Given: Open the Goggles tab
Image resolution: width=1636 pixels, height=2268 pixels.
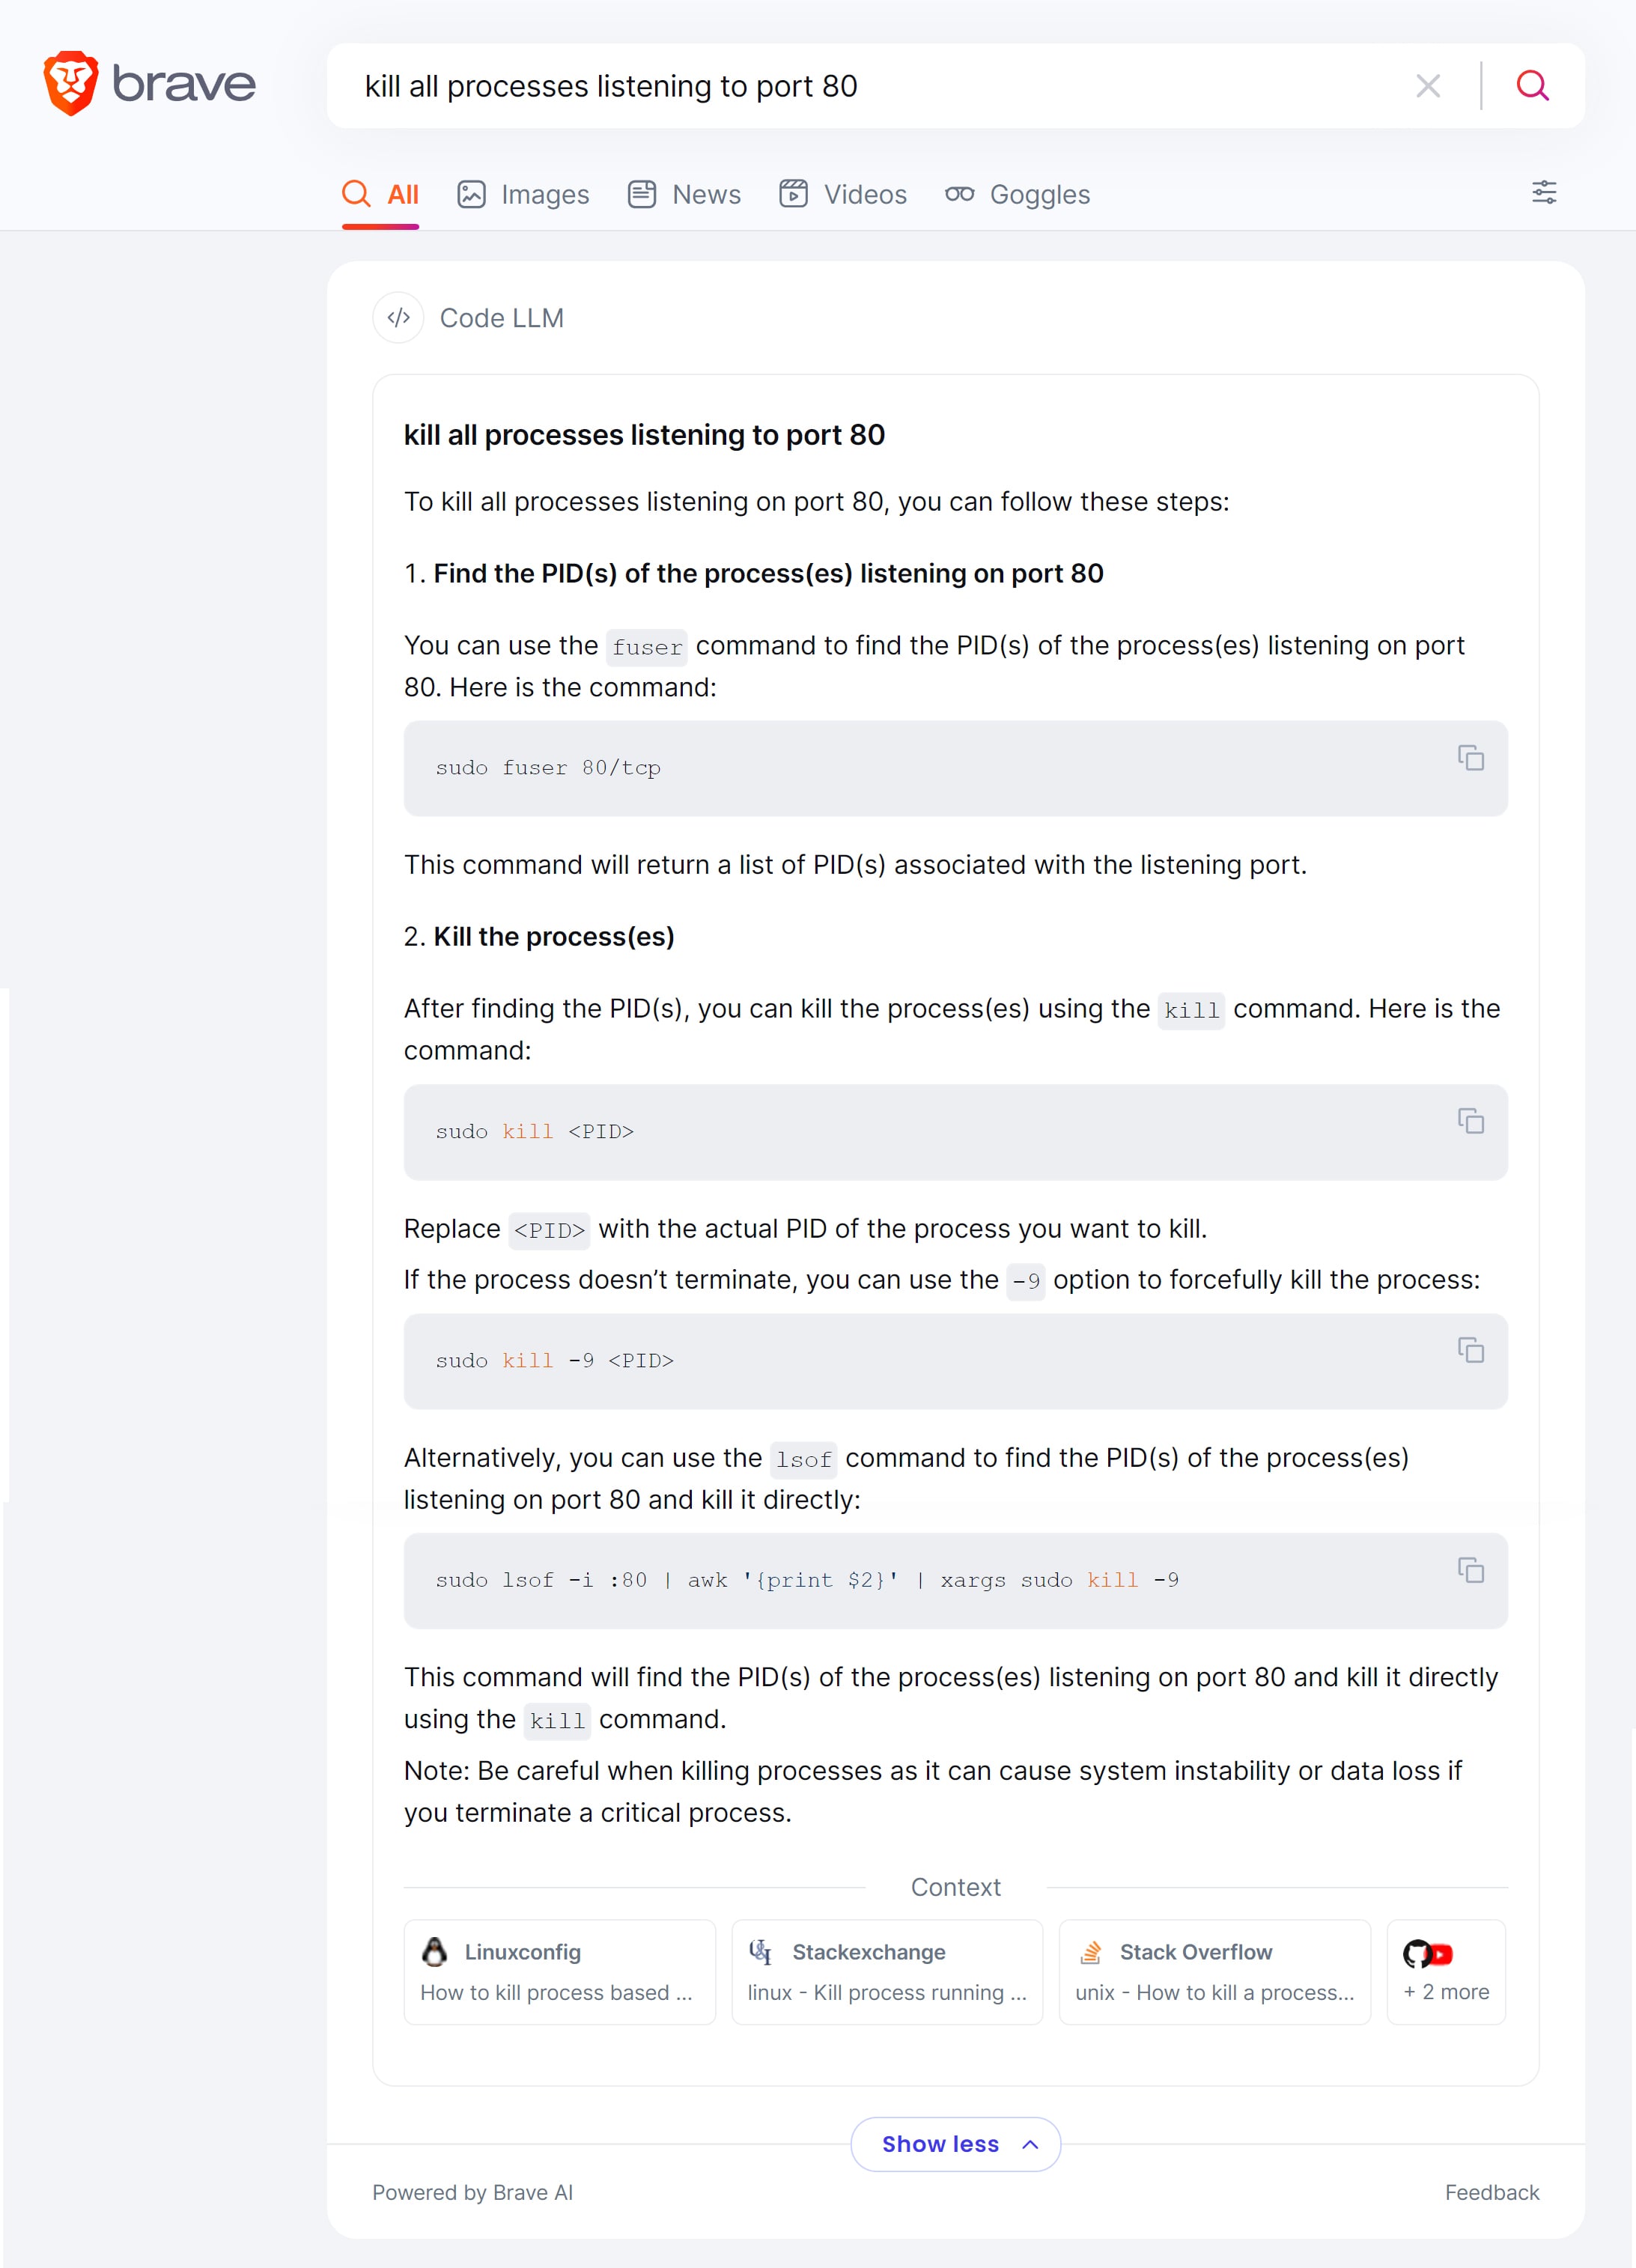Looking at the screenshot, I should 1017,194.
